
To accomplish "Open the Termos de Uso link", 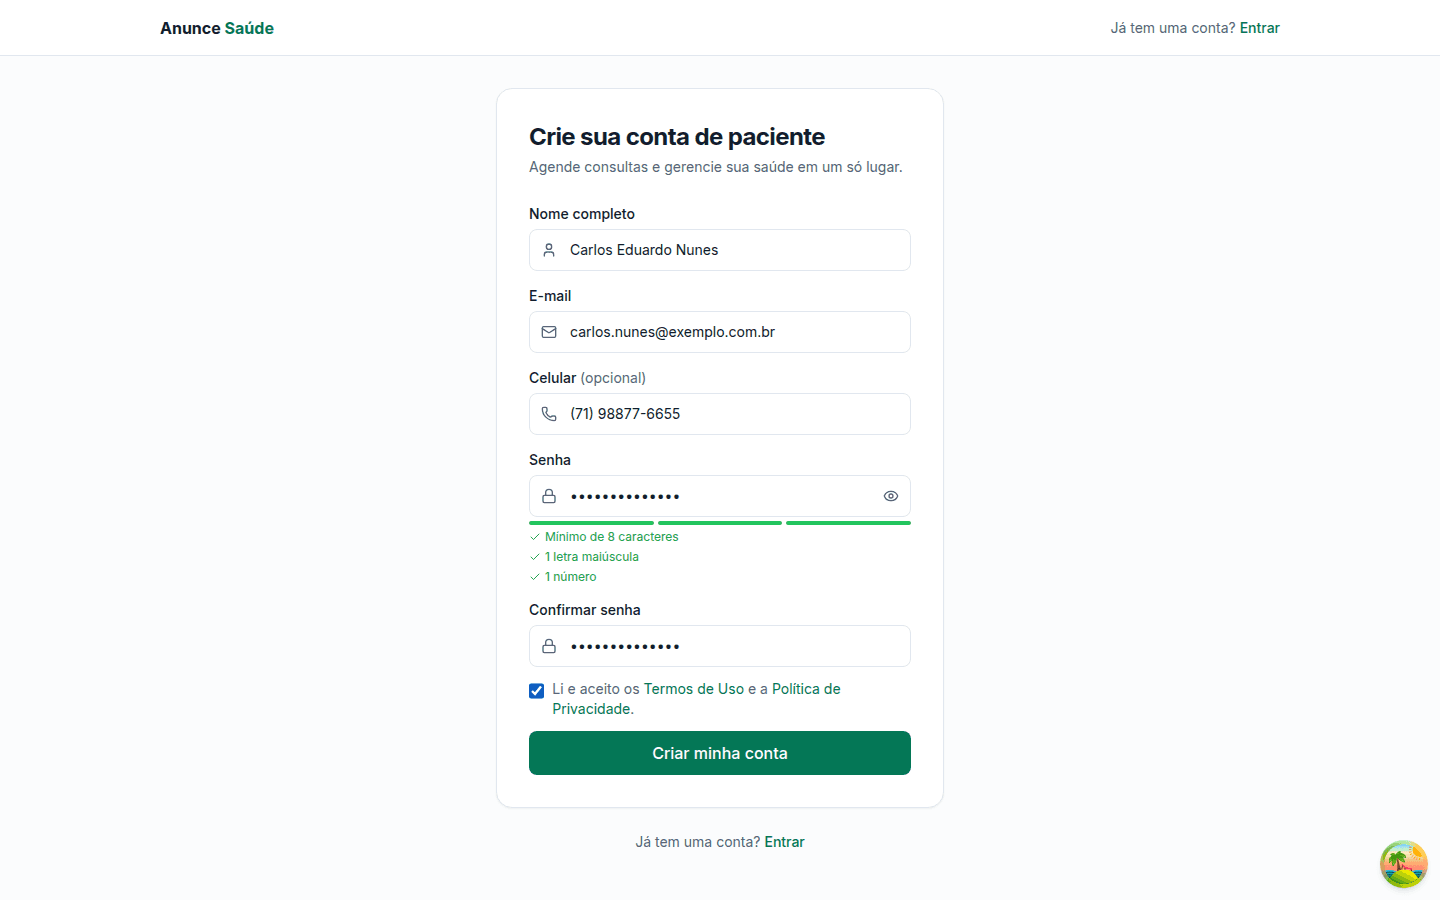I will pyautogui.click(x=694, y=689).
